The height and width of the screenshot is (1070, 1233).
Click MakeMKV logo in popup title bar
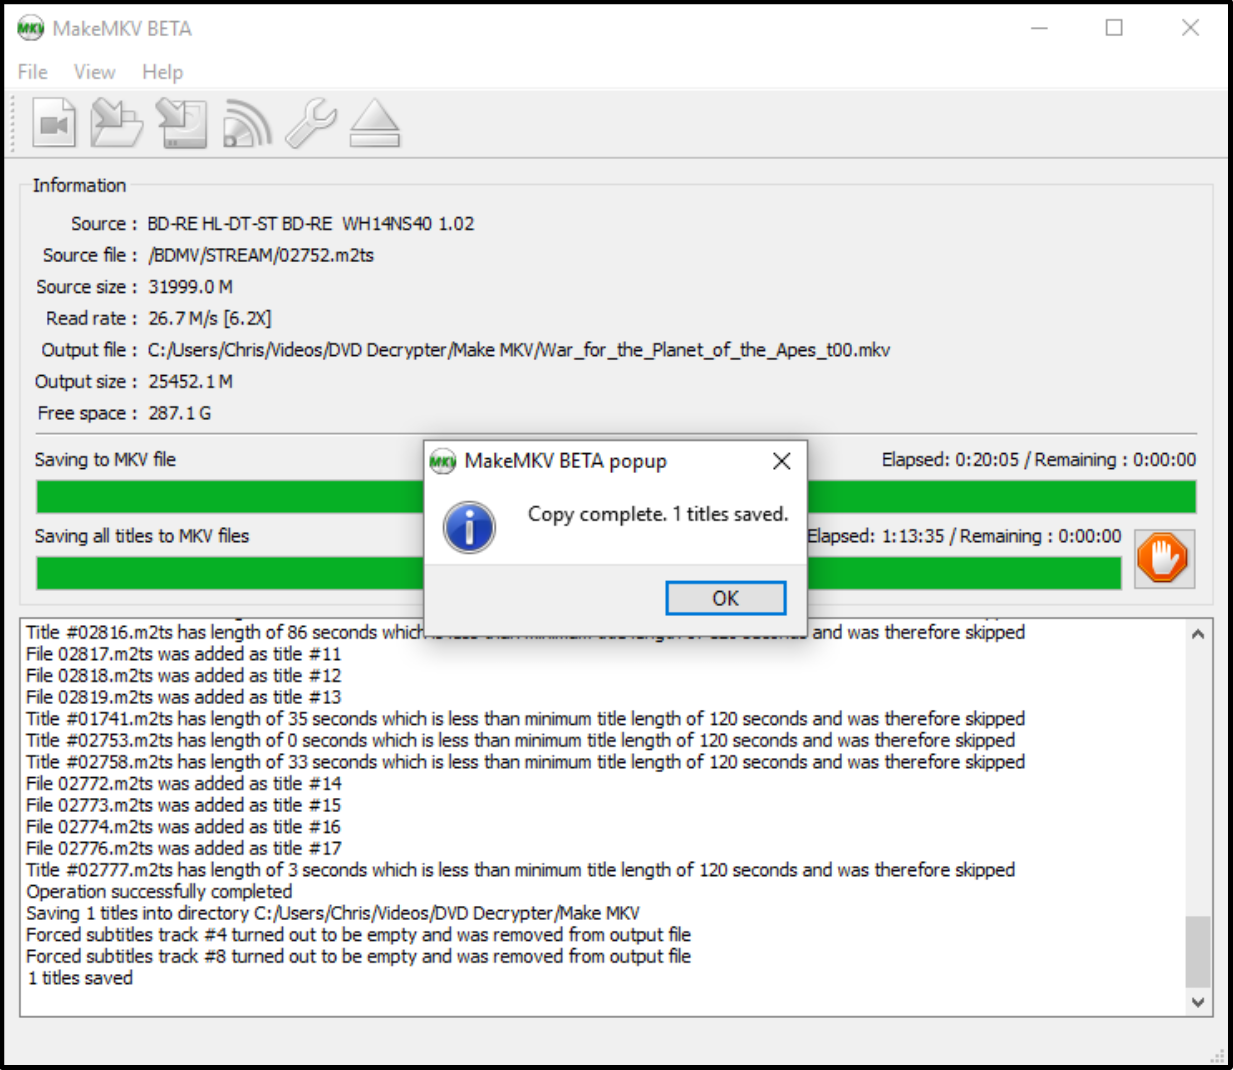coord(442,461)
